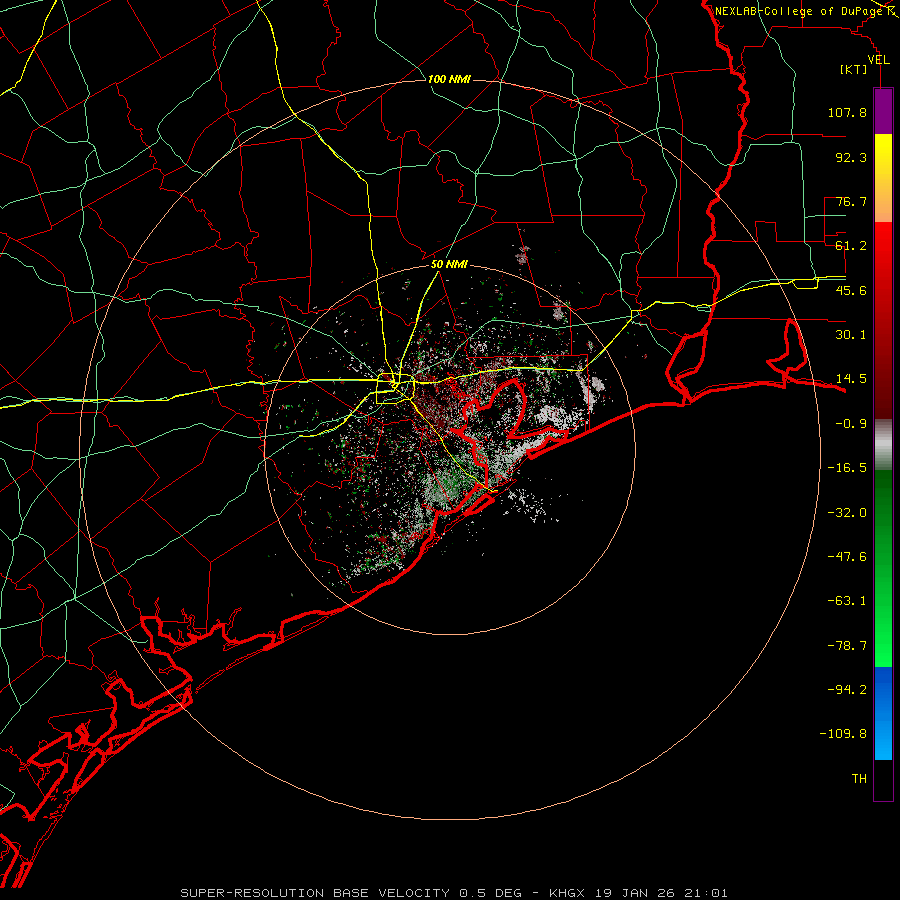
Task: Click the white velocity echoes offshore of the island
Action: click(533, 505)
